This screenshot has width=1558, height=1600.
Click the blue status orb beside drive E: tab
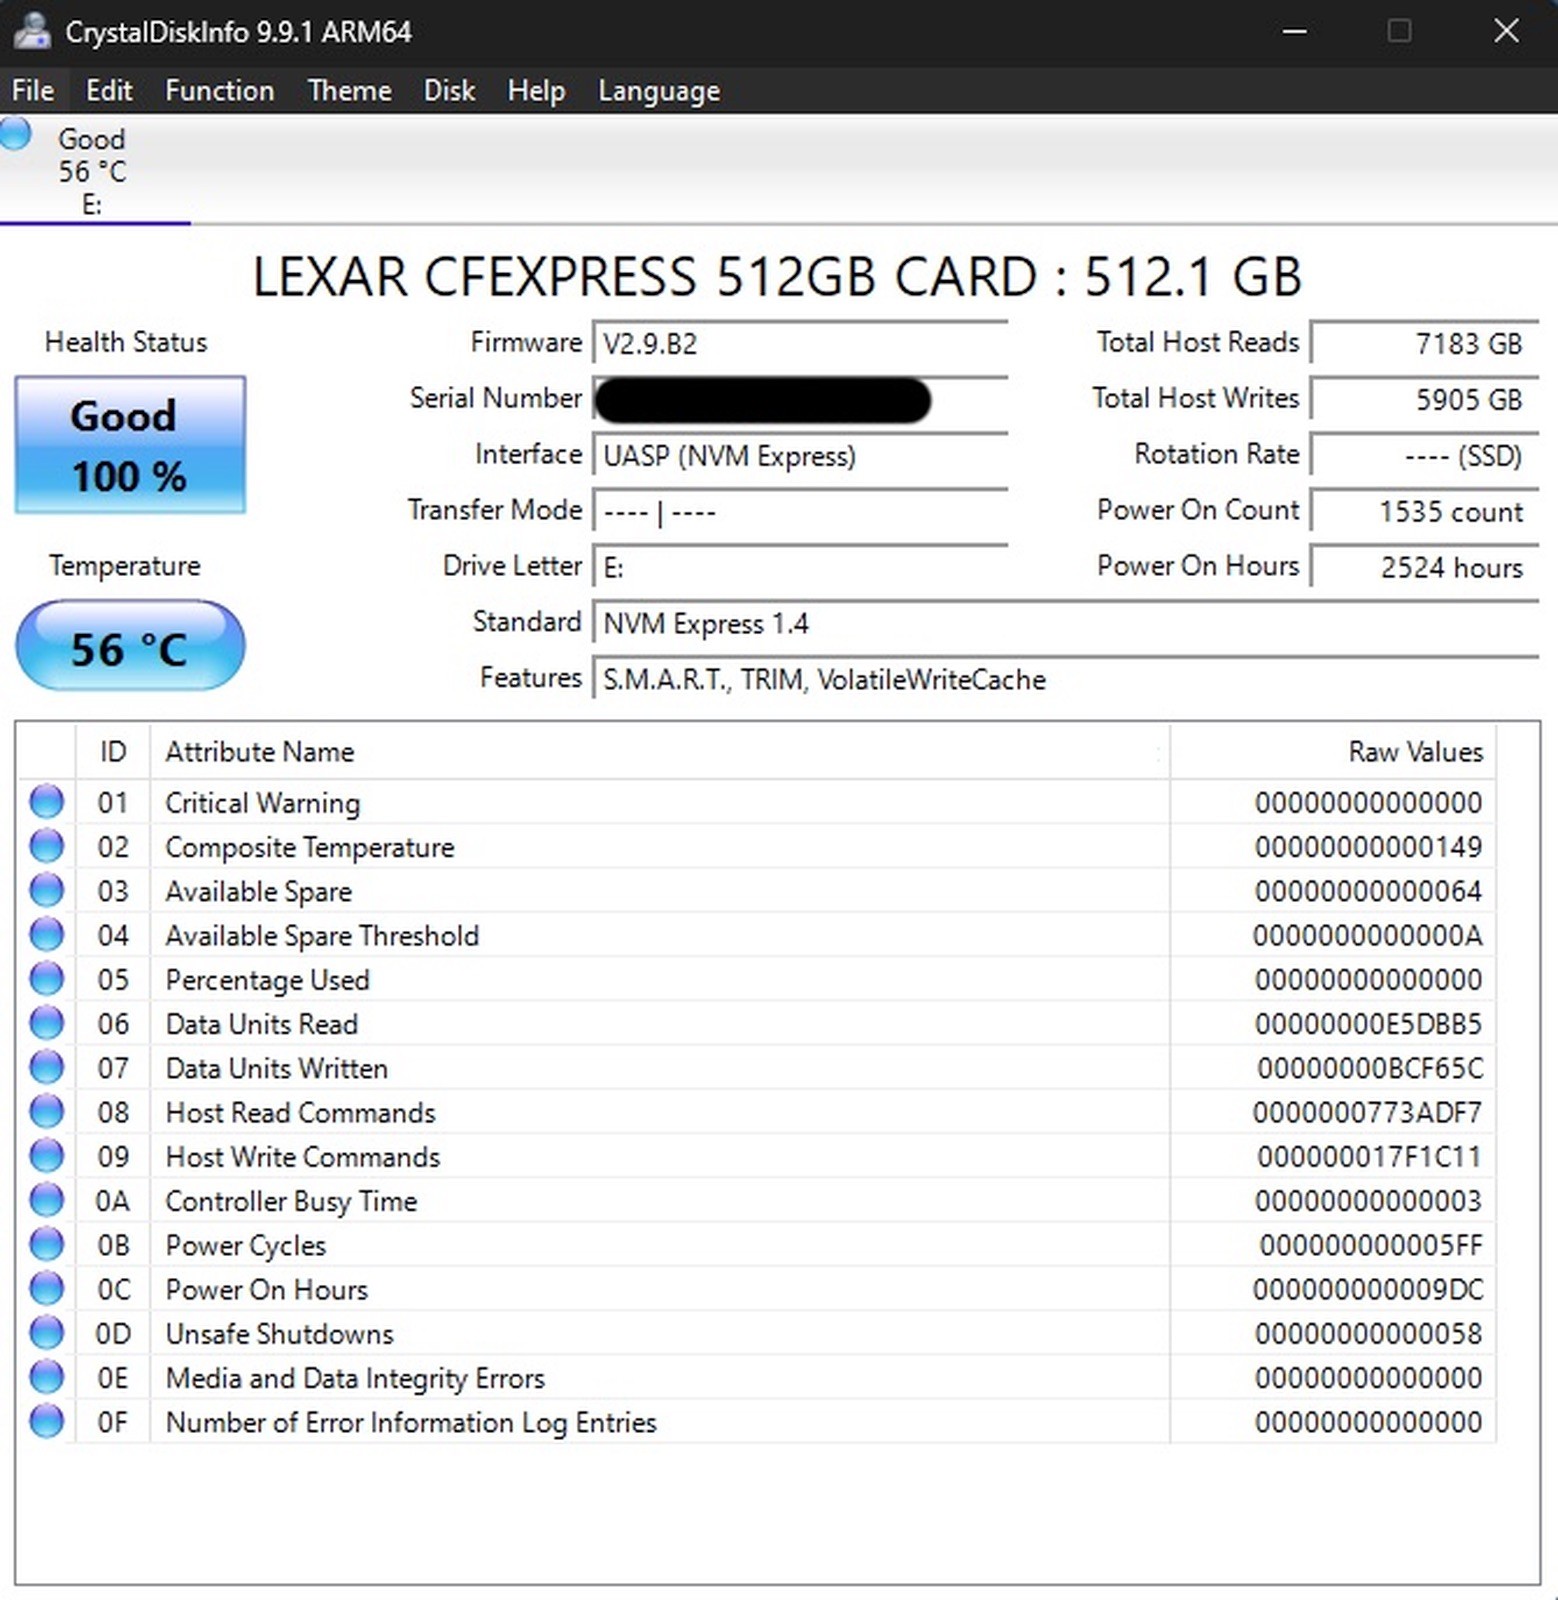click(x=15, y=134)
